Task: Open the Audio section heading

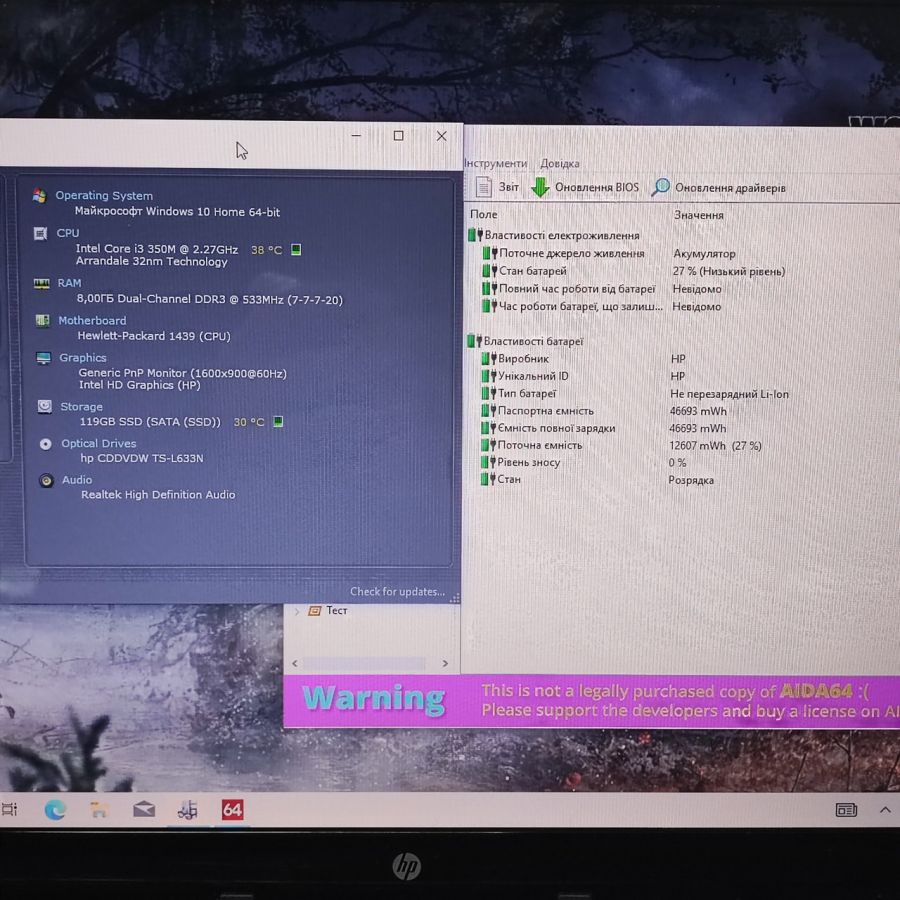Action: [x=77, y=479]
